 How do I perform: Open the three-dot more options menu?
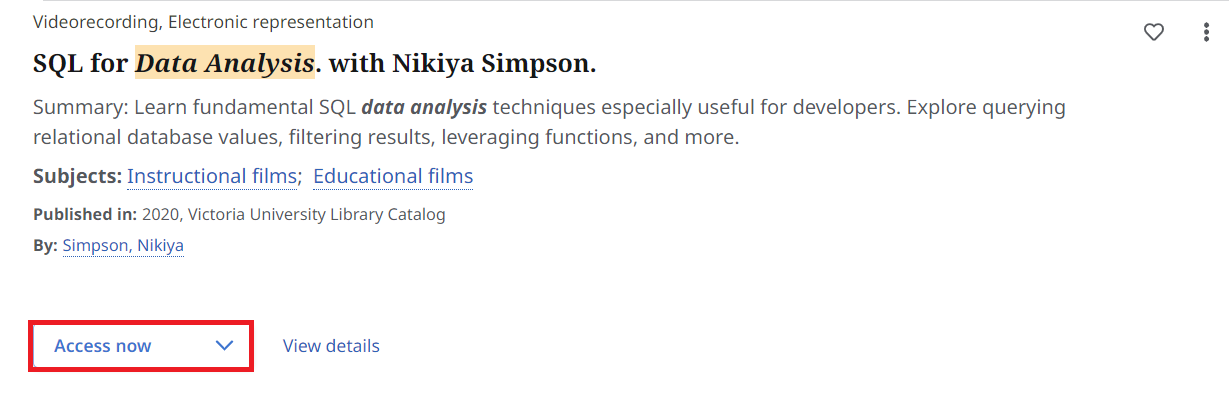coord(1206,33)
